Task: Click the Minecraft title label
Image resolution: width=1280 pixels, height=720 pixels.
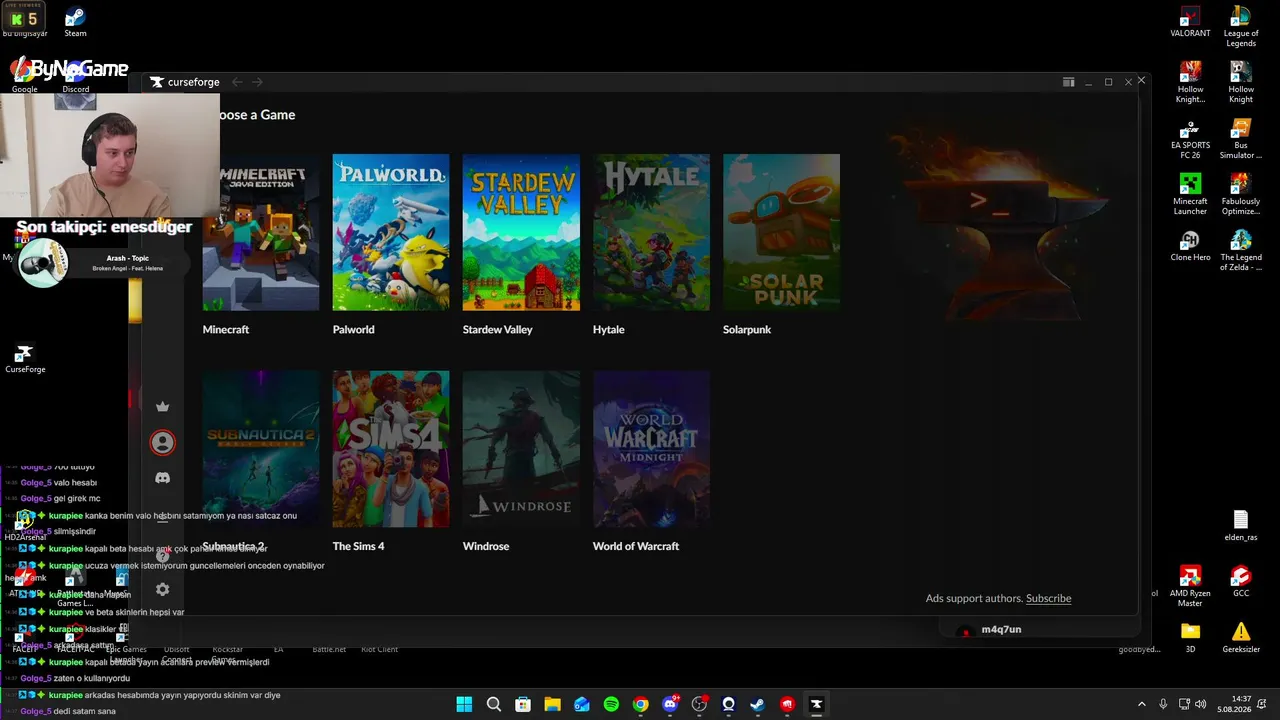Action: point(226,329)
